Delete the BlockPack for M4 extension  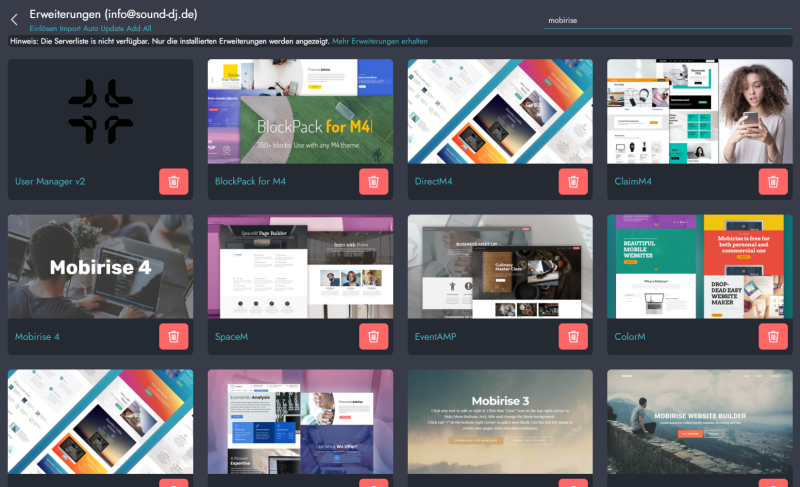[x=373, y=182]
